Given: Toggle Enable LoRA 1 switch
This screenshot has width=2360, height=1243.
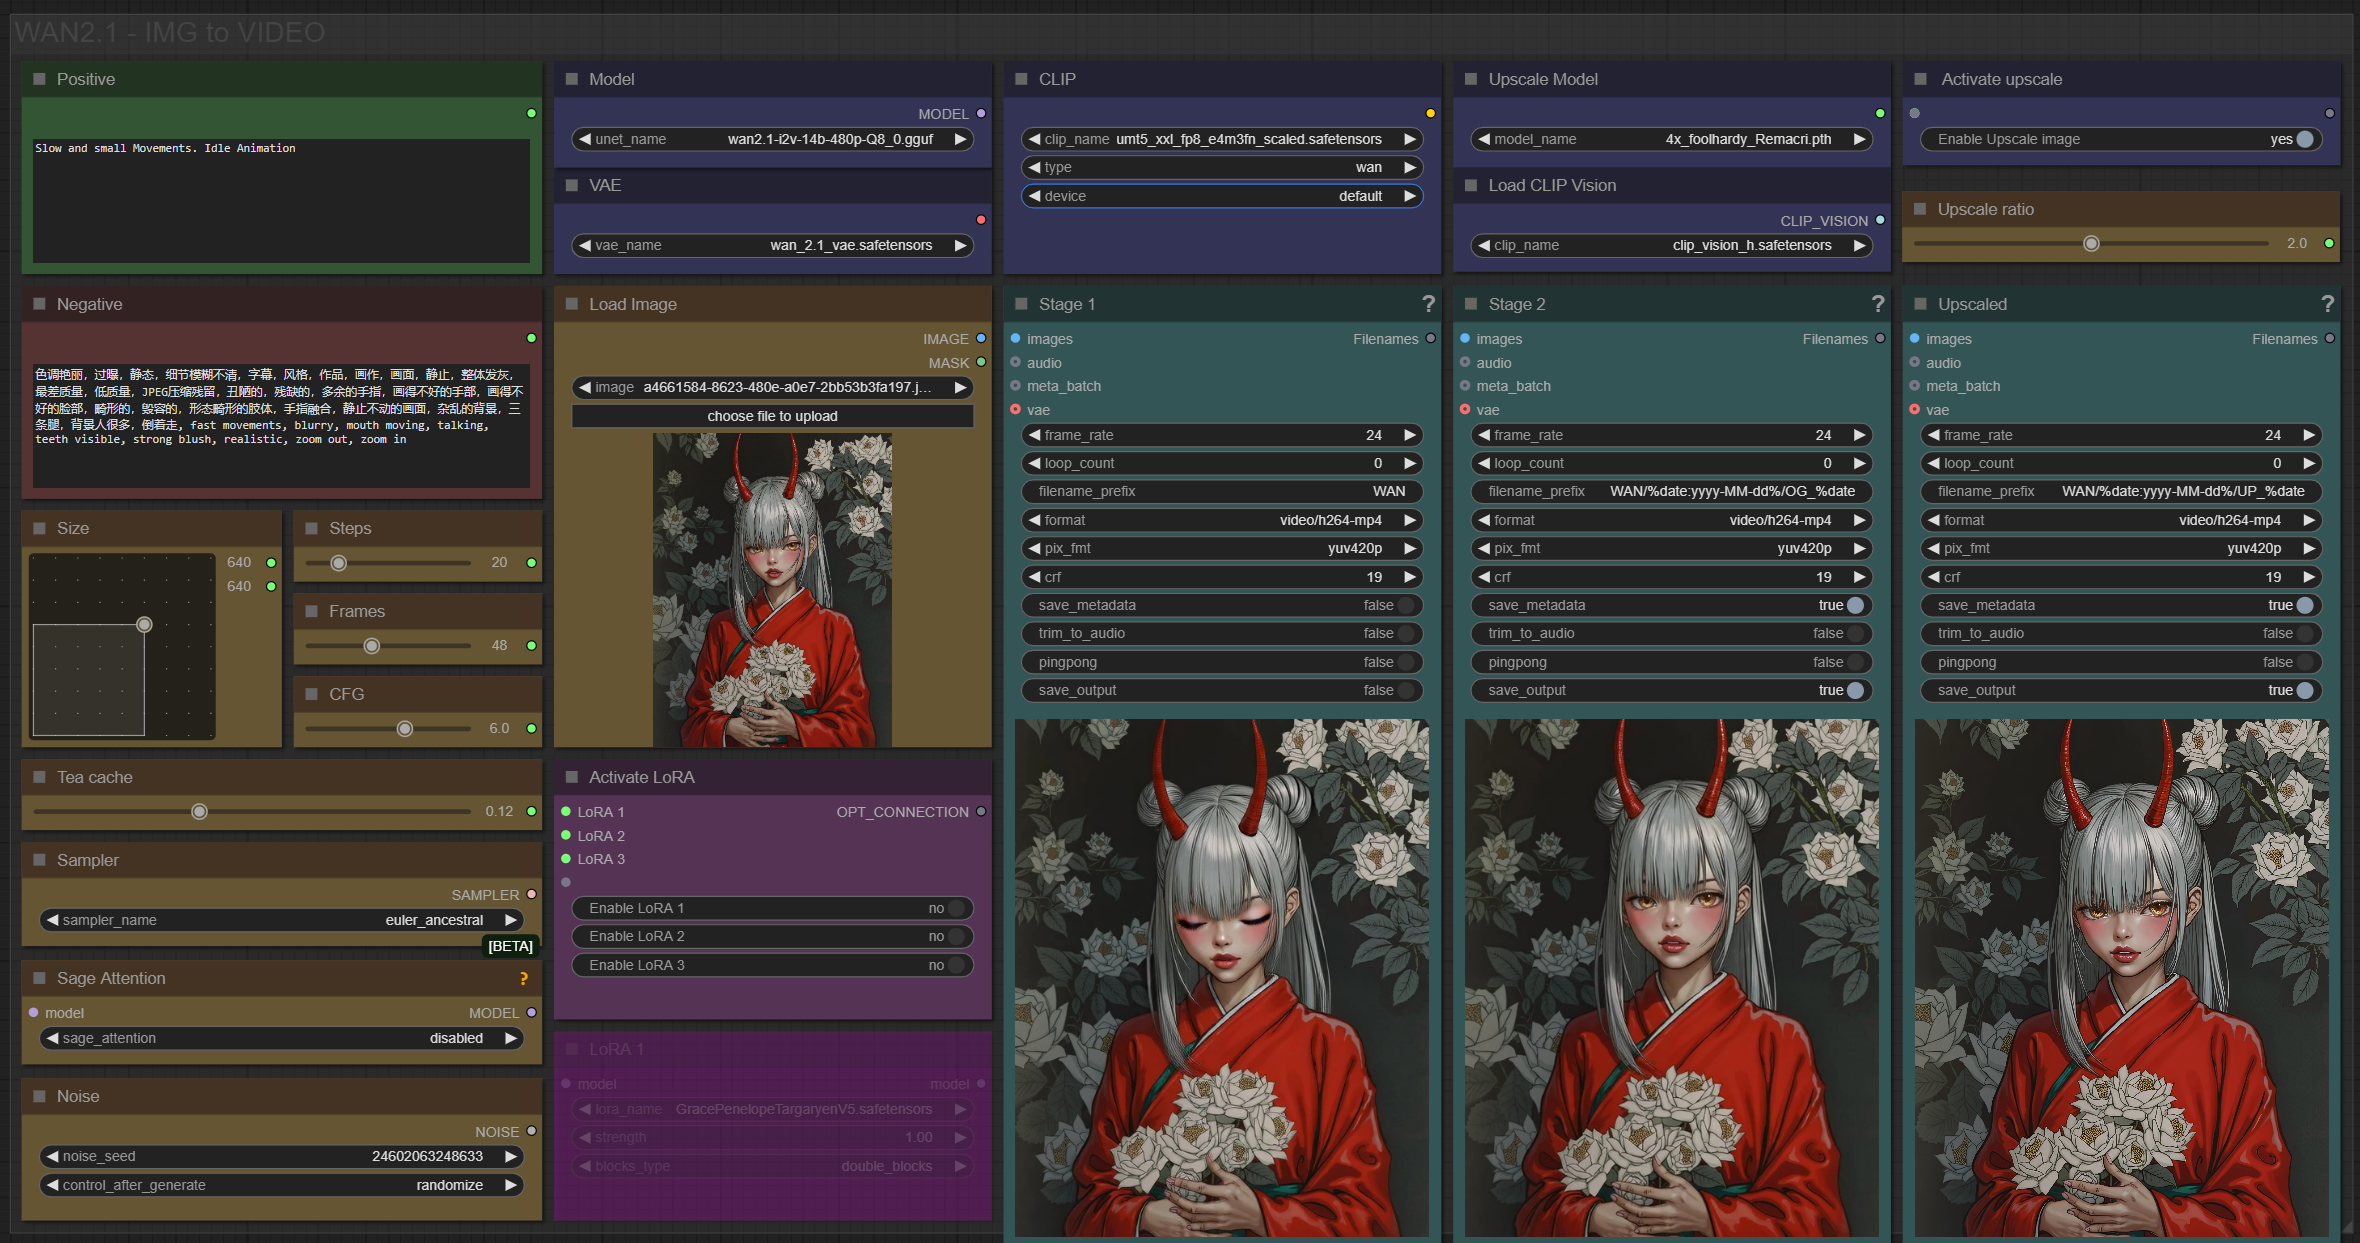Looking at the screenshot, I should coord(955,908).
